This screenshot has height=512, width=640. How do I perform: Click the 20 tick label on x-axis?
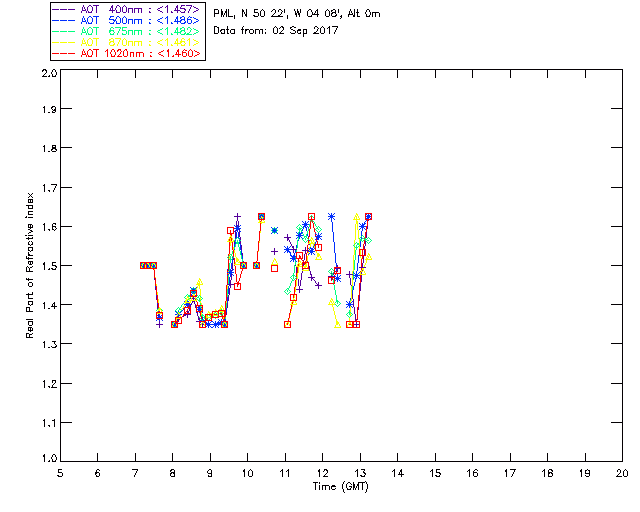point(622,473)
